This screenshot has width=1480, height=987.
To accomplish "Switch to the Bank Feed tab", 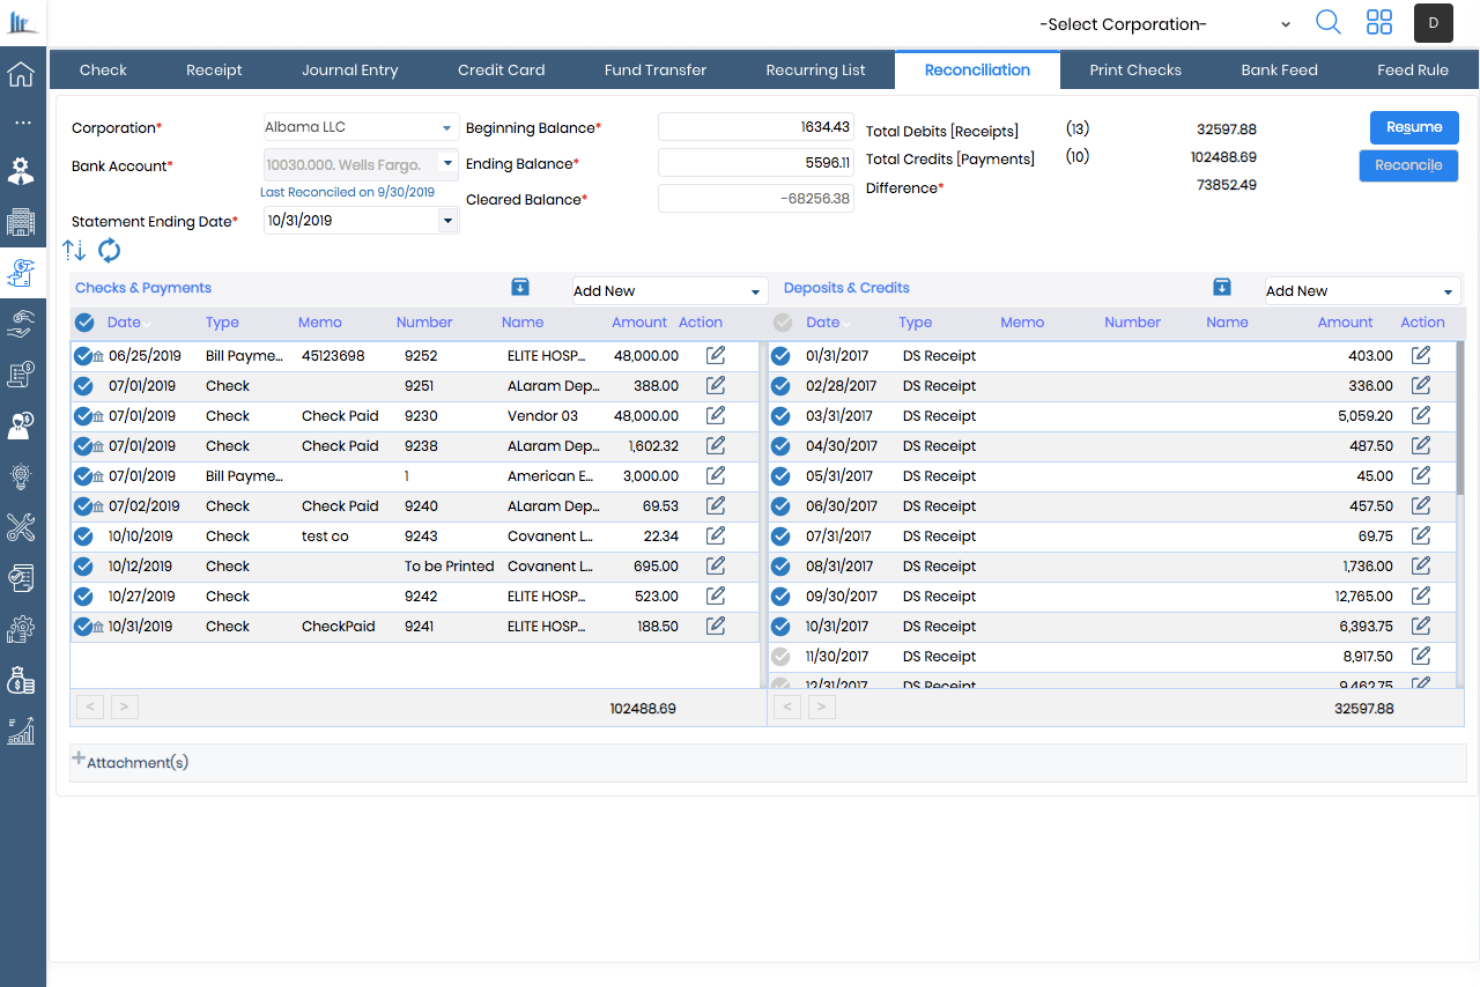I will (1279, 70).
